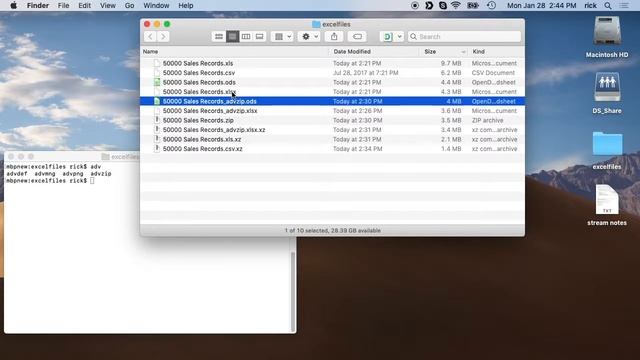This screenshot has height=360, width=640.
Task: Click the CSV Document kind cell
Action: coord(493,73)
